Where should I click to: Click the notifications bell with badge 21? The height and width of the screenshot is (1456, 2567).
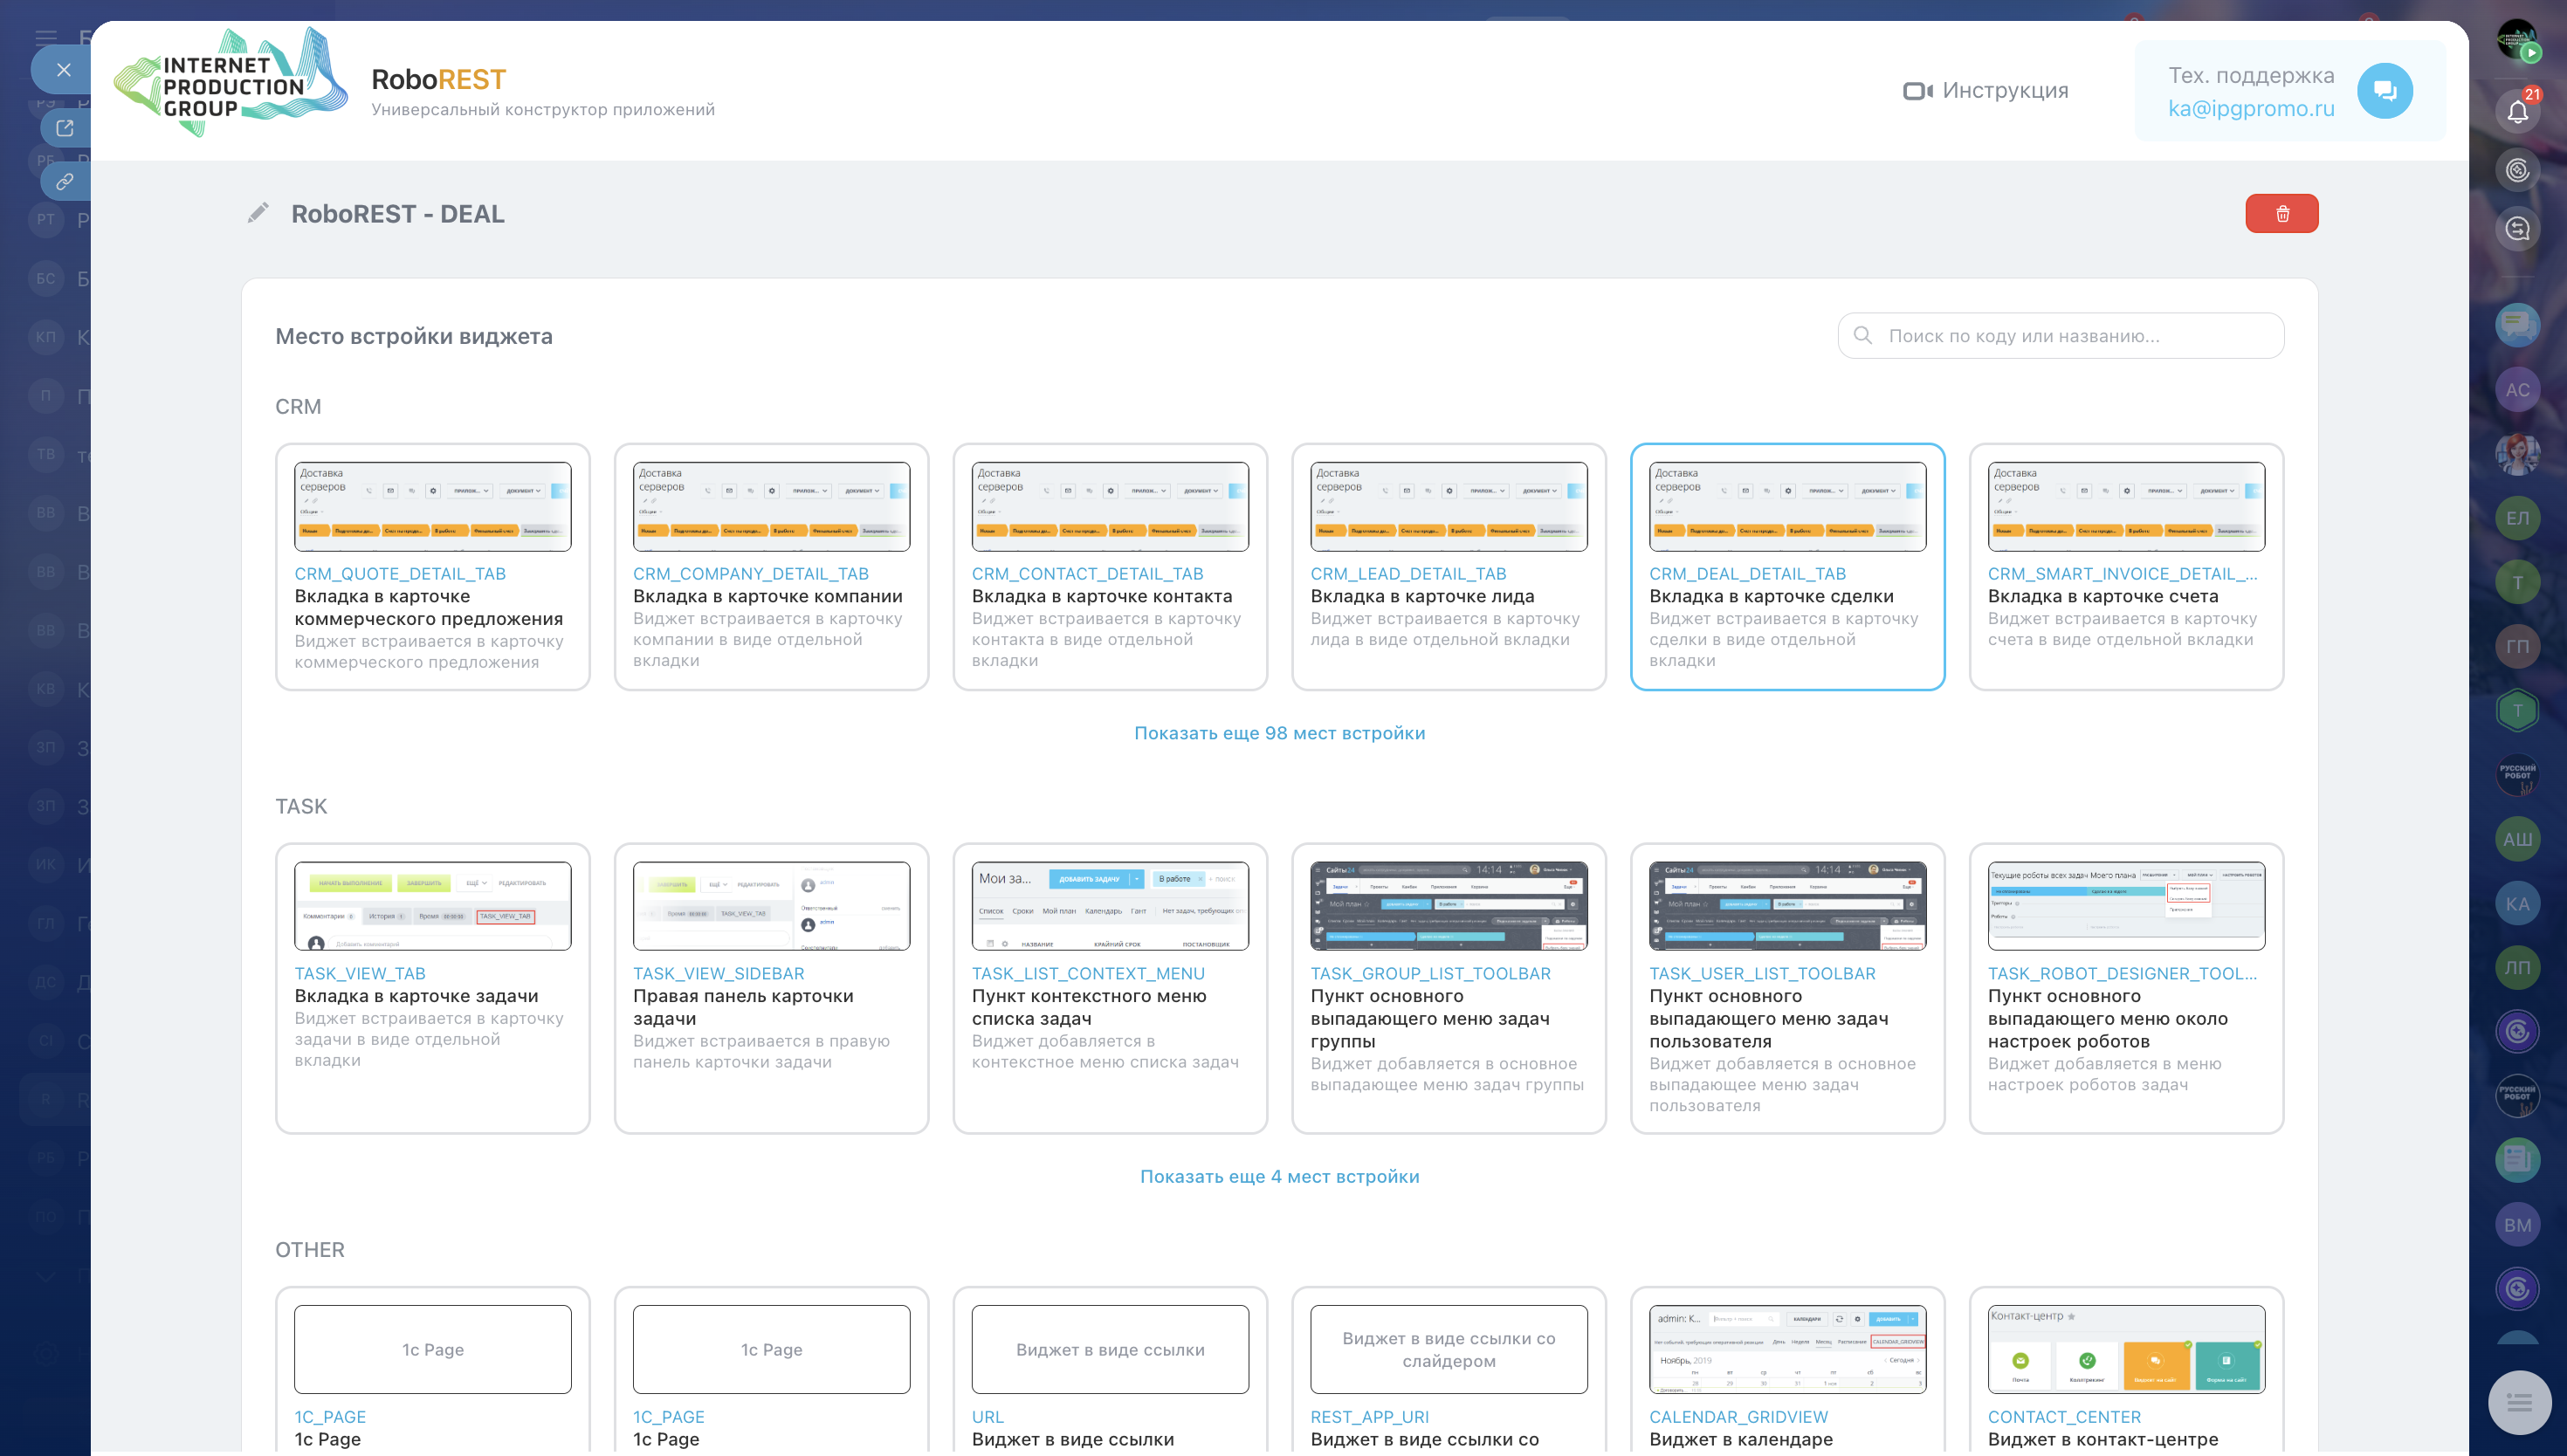2517,111
